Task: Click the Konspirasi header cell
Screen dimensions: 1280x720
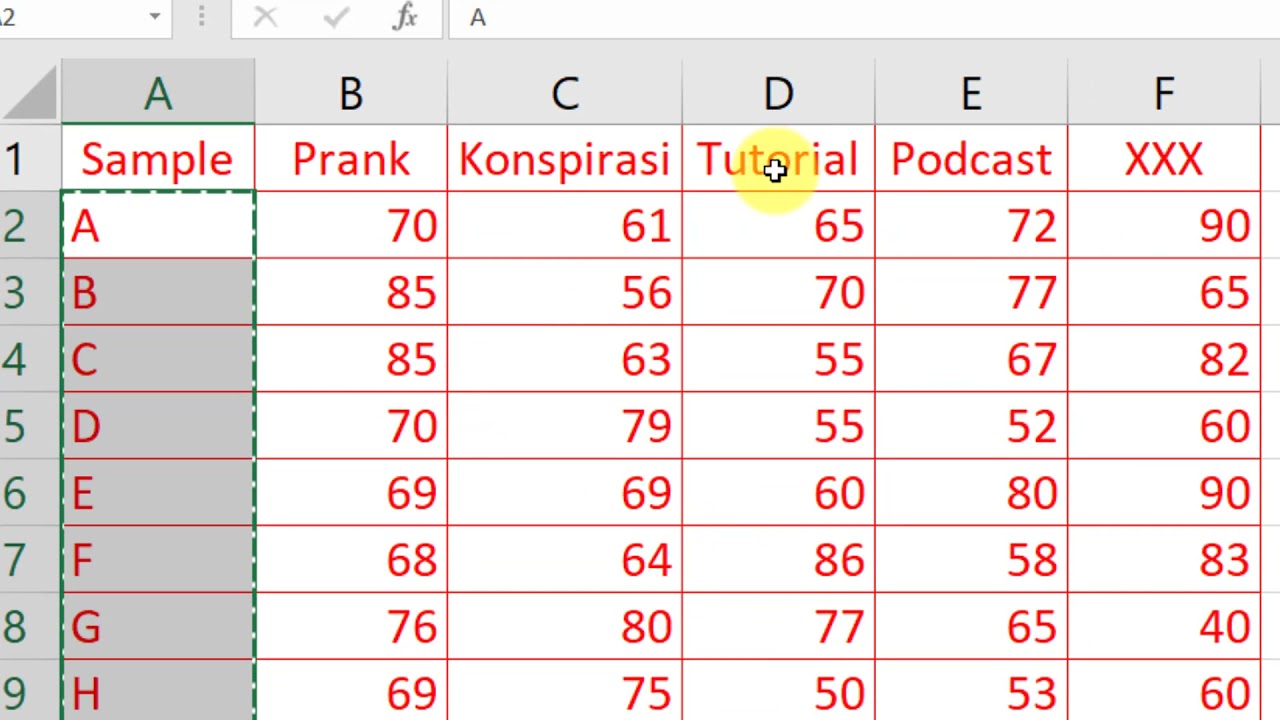Action: (x=565, y=159)
